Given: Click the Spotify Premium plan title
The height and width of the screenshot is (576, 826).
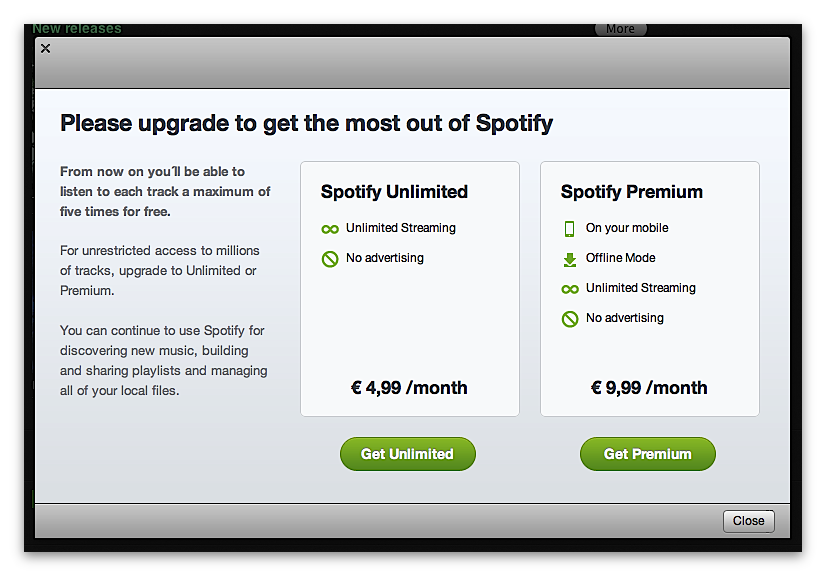Looking at the screenshot, I should 632,192.
